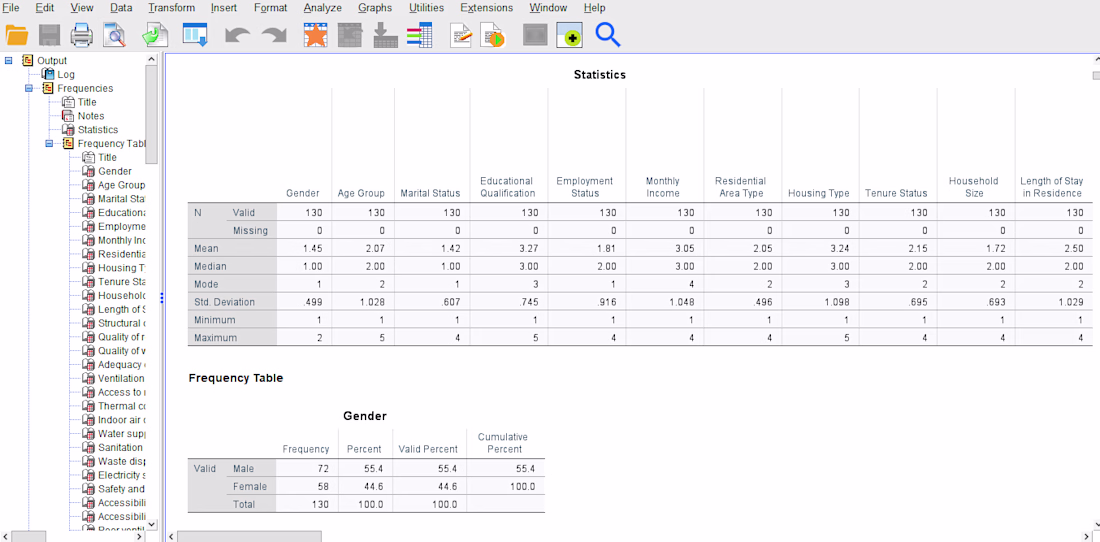
Task: Click the Go to Data star icon
Action: coord(316,35)
